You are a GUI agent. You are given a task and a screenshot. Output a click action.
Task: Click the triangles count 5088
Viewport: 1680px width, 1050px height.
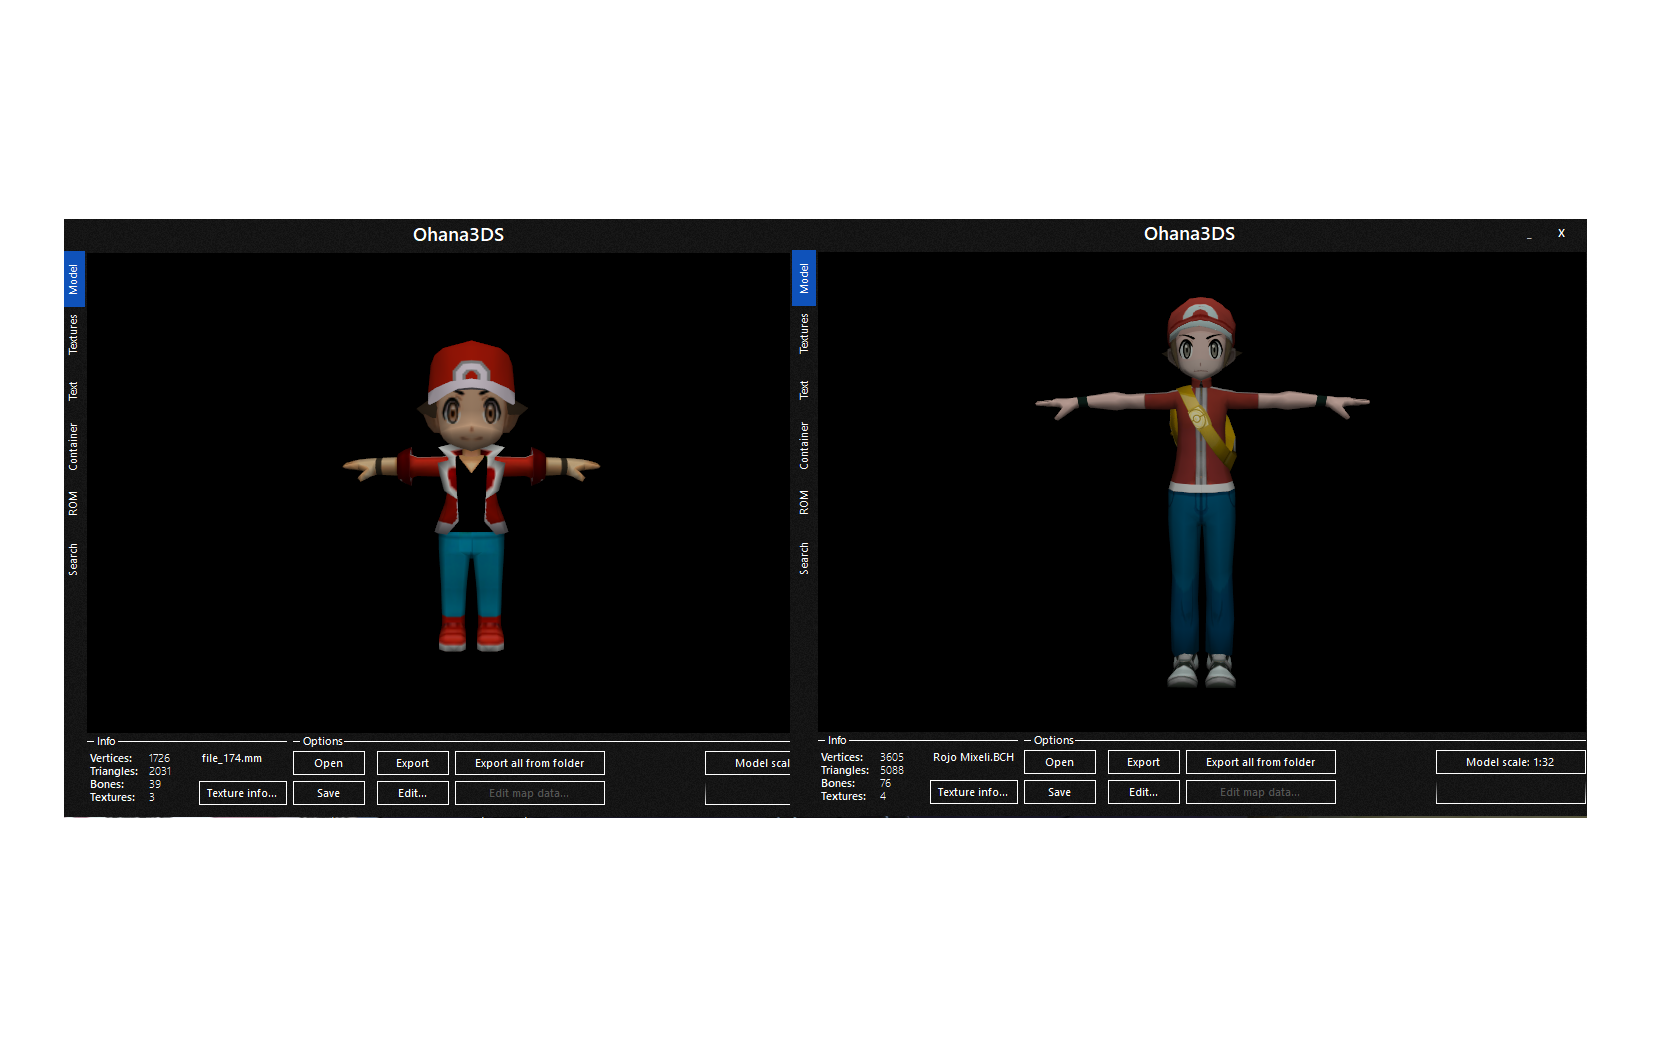(892, 770)
